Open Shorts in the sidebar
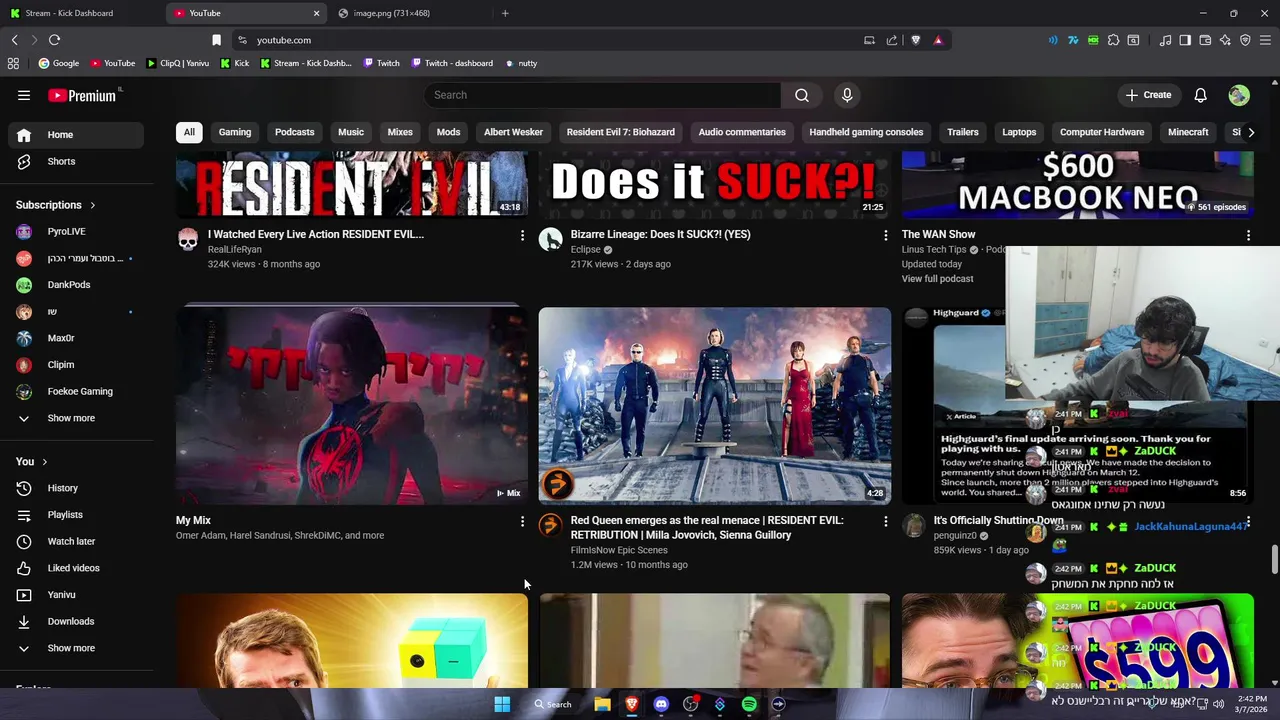The height and width of the screenshot is (720, 1280). 76,161
